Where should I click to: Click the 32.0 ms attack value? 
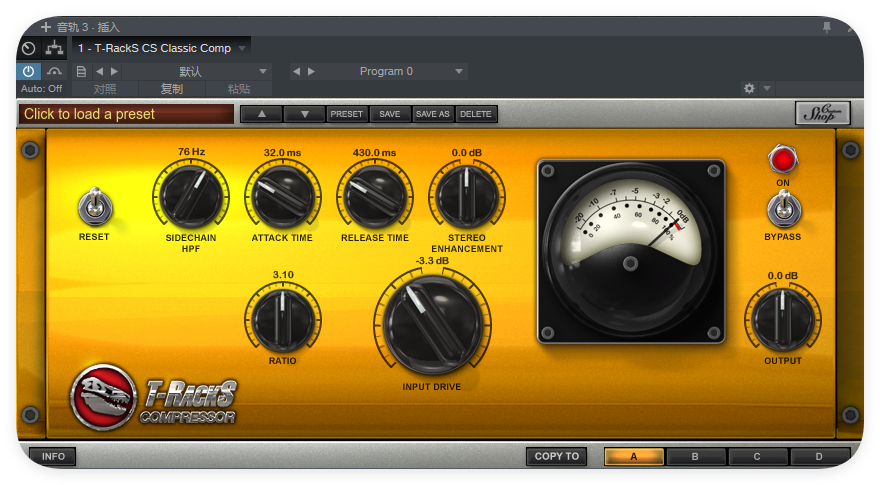[x=282, y=153]
